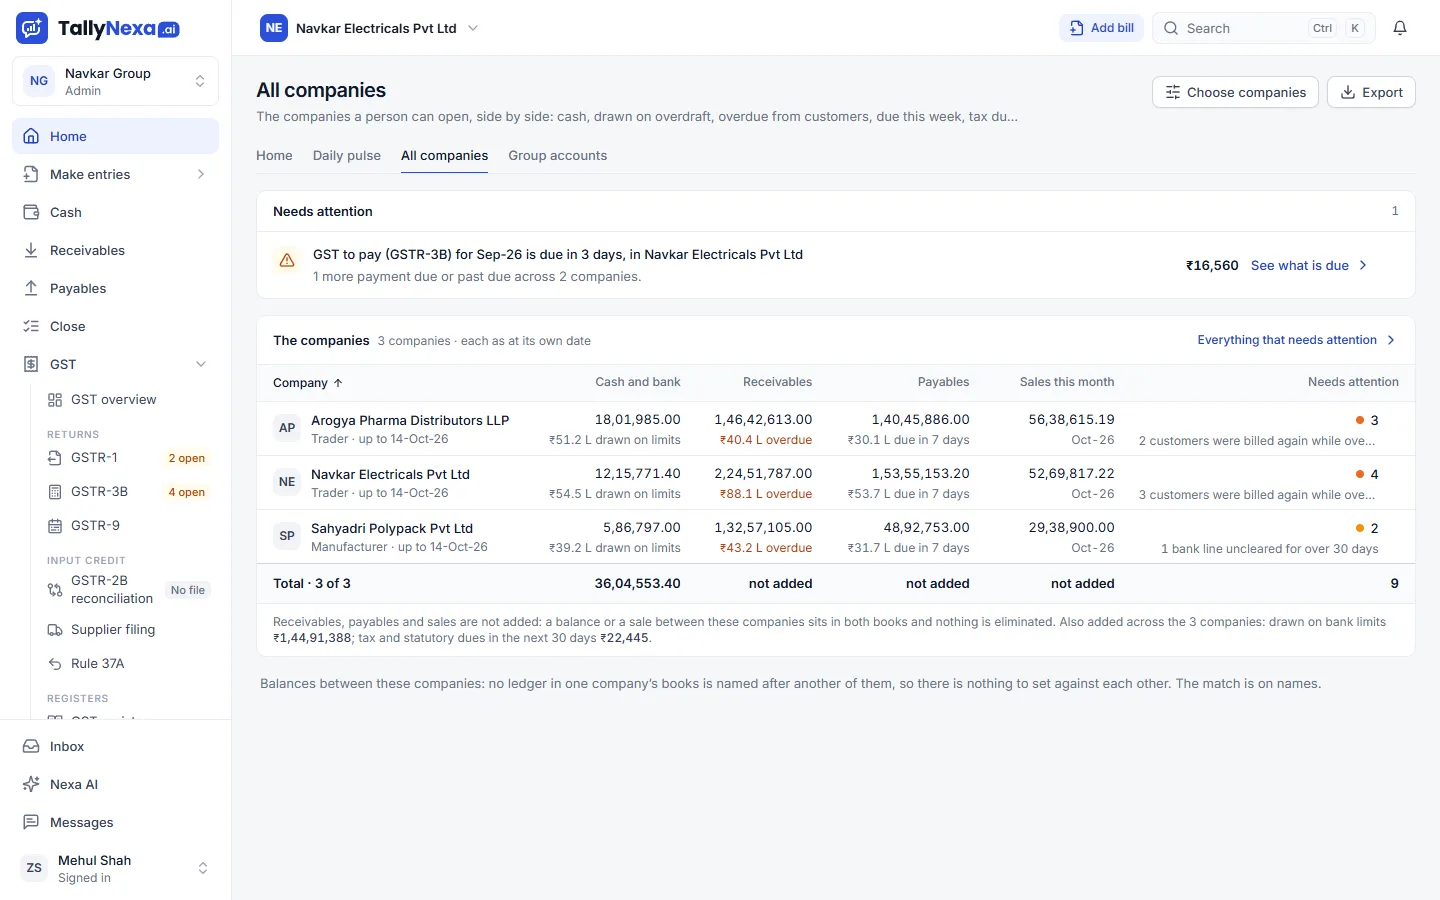This screenshot has height=900, width=1440.
Task: Open GSTR-9 calendar icon
Action: (55, 526)
